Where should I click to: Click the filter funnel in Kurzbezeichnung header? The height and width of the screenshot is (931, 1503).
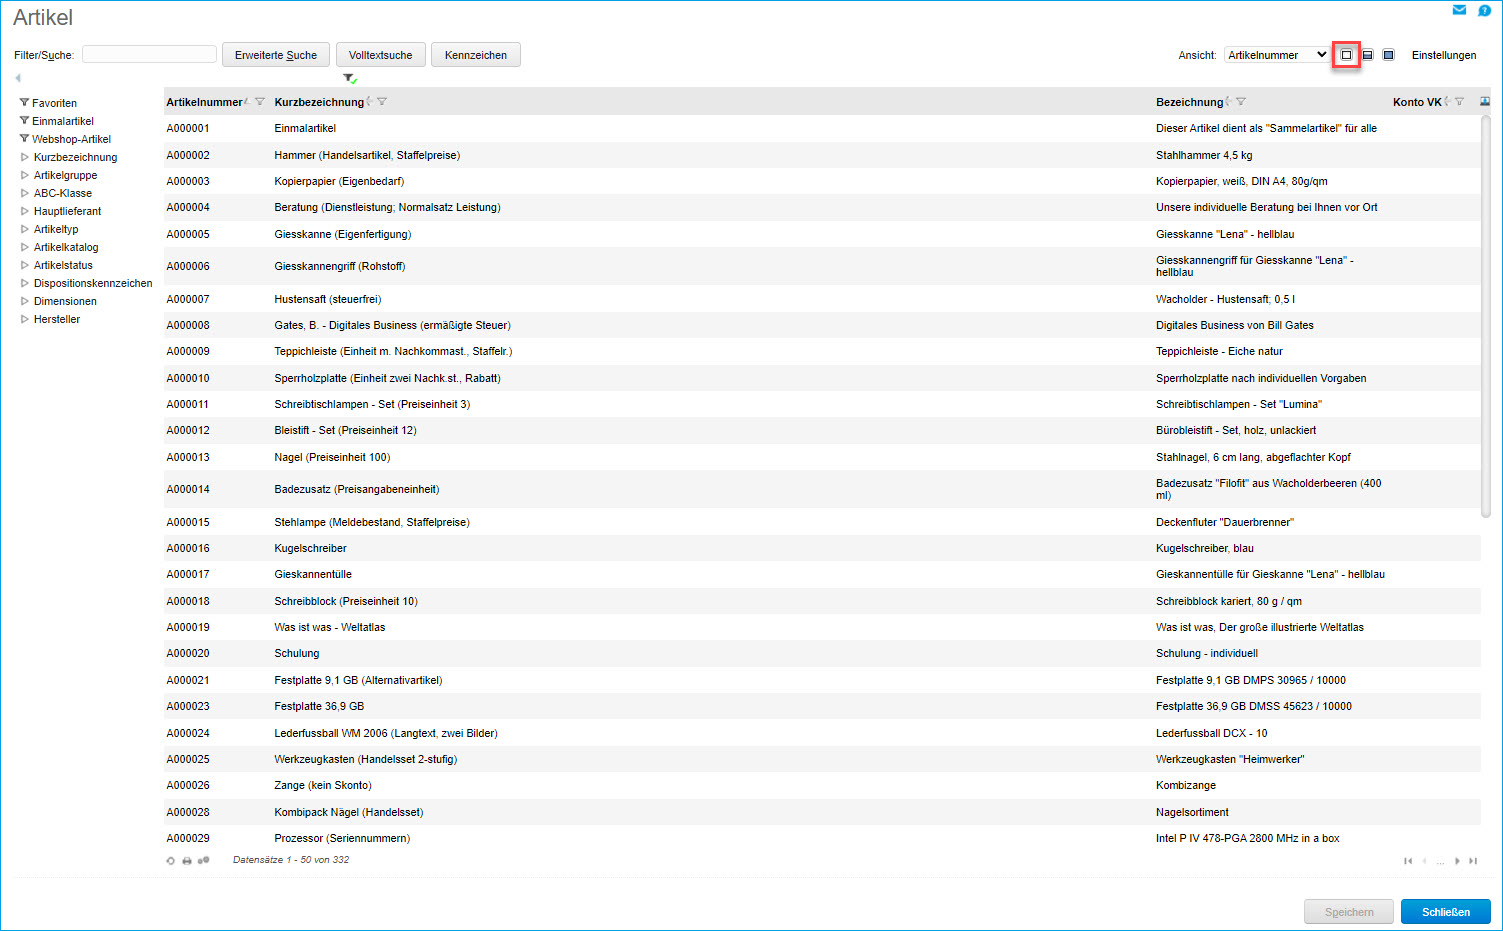pyautogui.click(x=382, y=102)
